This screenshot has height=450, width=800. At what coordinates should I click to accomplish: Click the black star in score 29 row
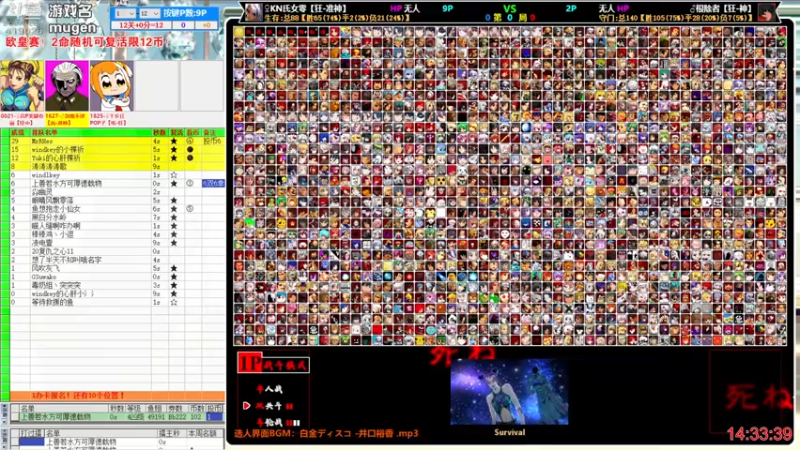(174, 141)
